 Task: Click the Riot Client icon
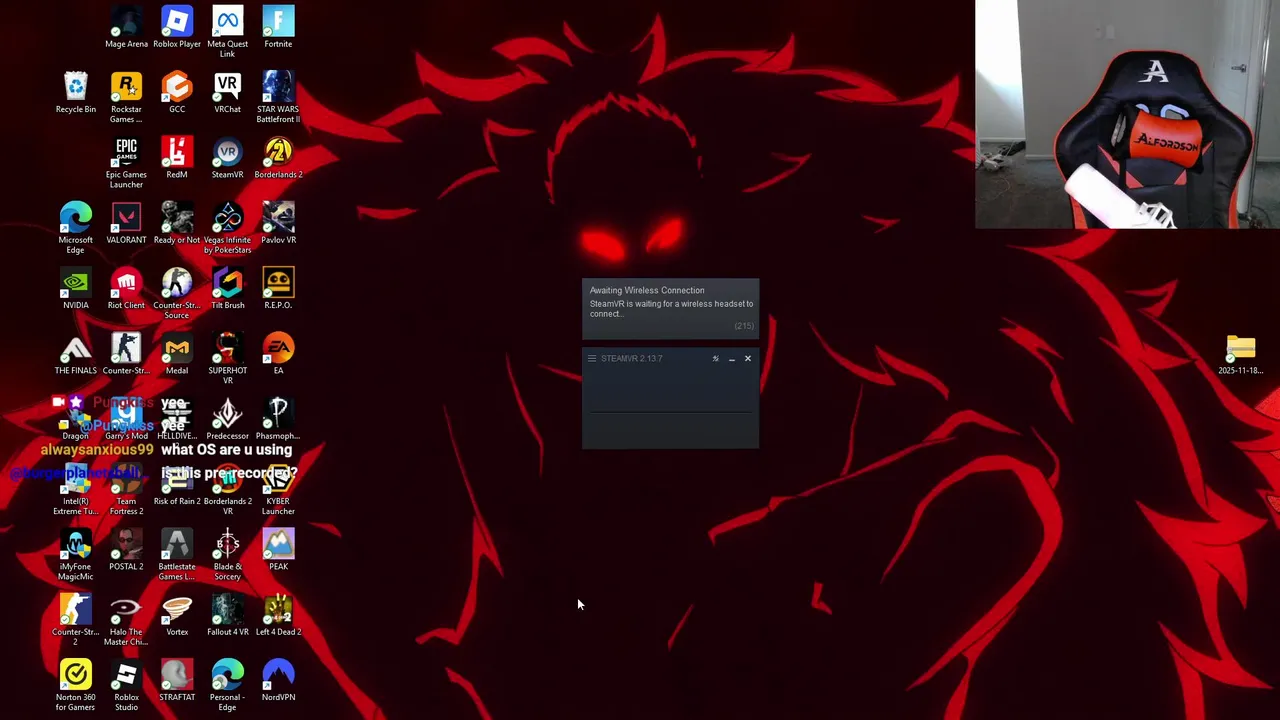point(126,289)
